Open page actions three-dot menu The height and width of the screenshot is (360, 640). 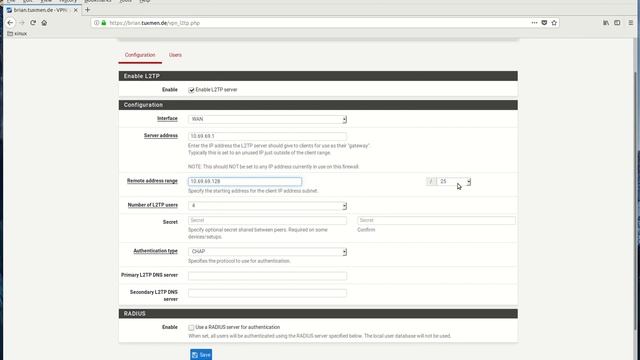coord(534,23)
